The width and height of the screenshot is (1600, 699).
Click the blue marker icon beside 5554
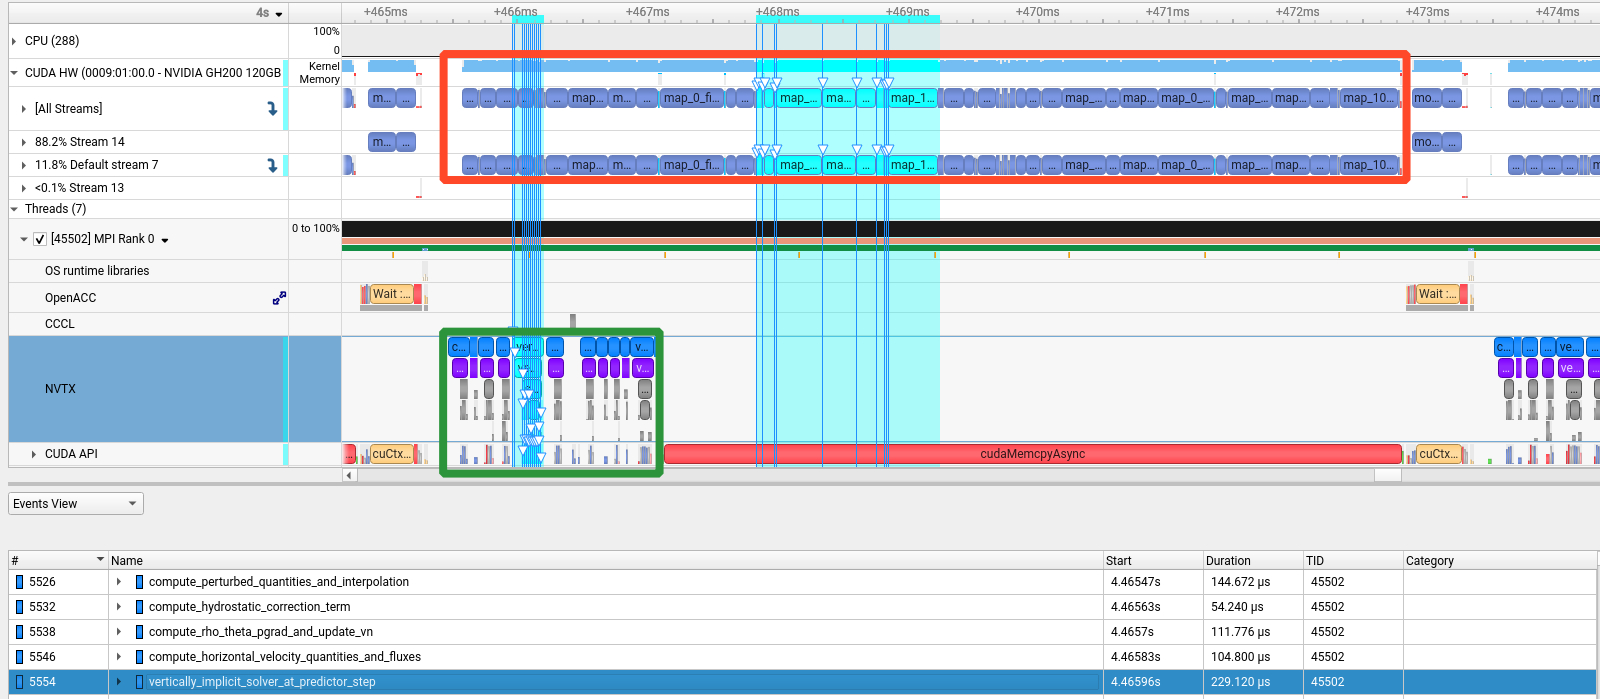[19, 682]
